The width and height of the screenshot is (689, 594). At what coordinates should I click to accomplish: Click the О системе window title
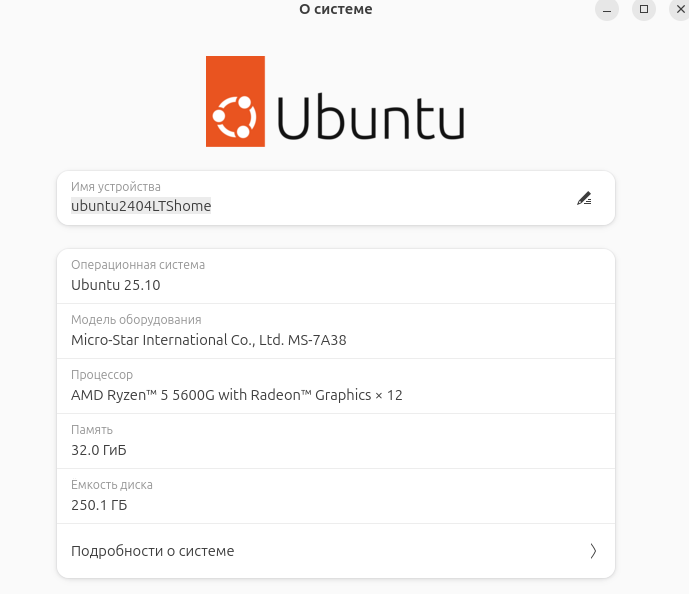pos(336,9)
